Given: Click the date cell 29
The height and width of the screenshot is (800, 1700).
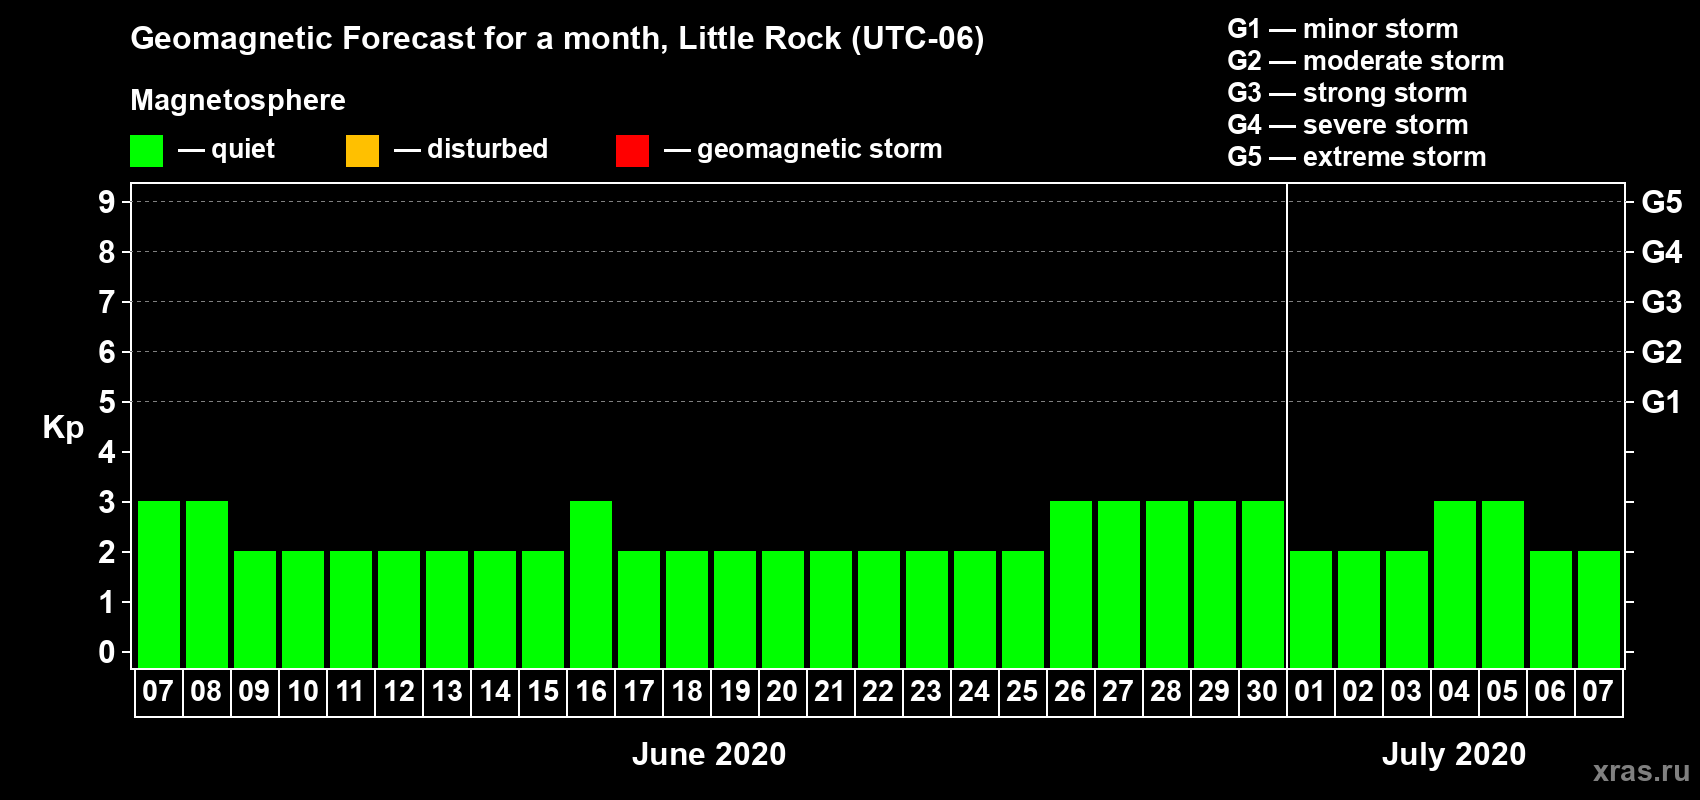Looking at the screenshot, I should coord(1215,692).
